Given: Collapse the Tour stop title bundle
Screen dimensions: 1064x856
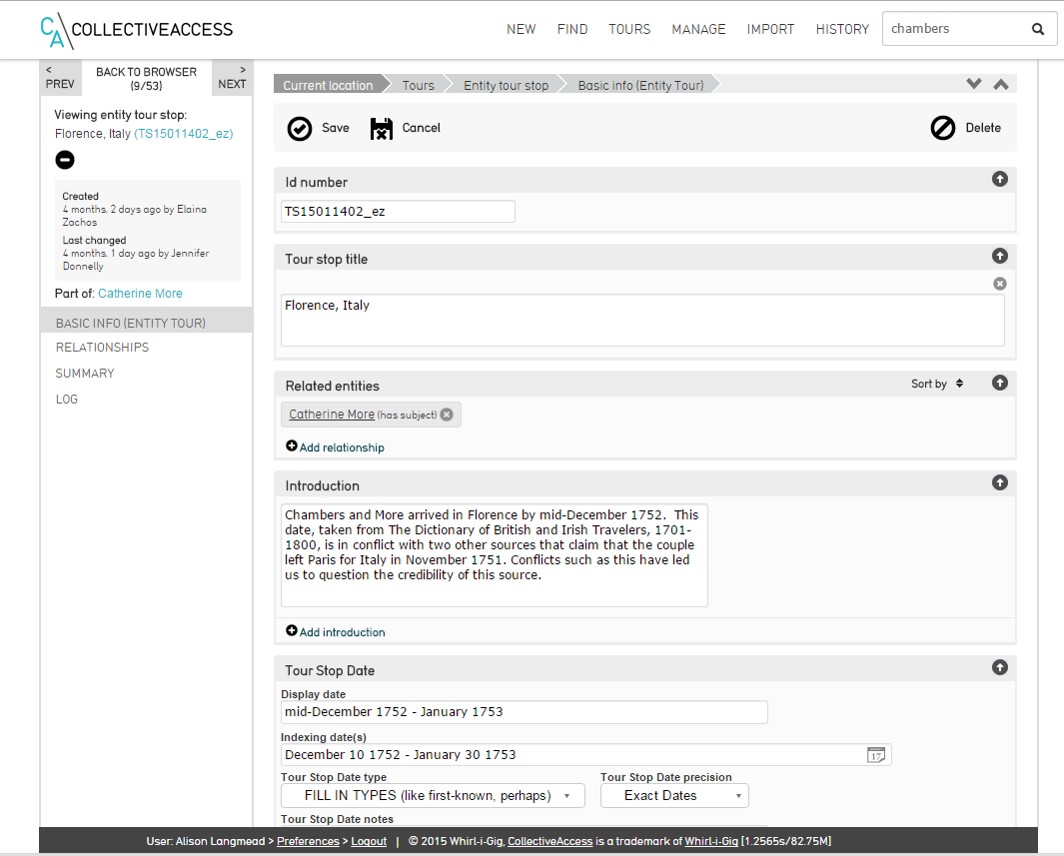Looking at the screenshot, I should (x=1000, y=256).
